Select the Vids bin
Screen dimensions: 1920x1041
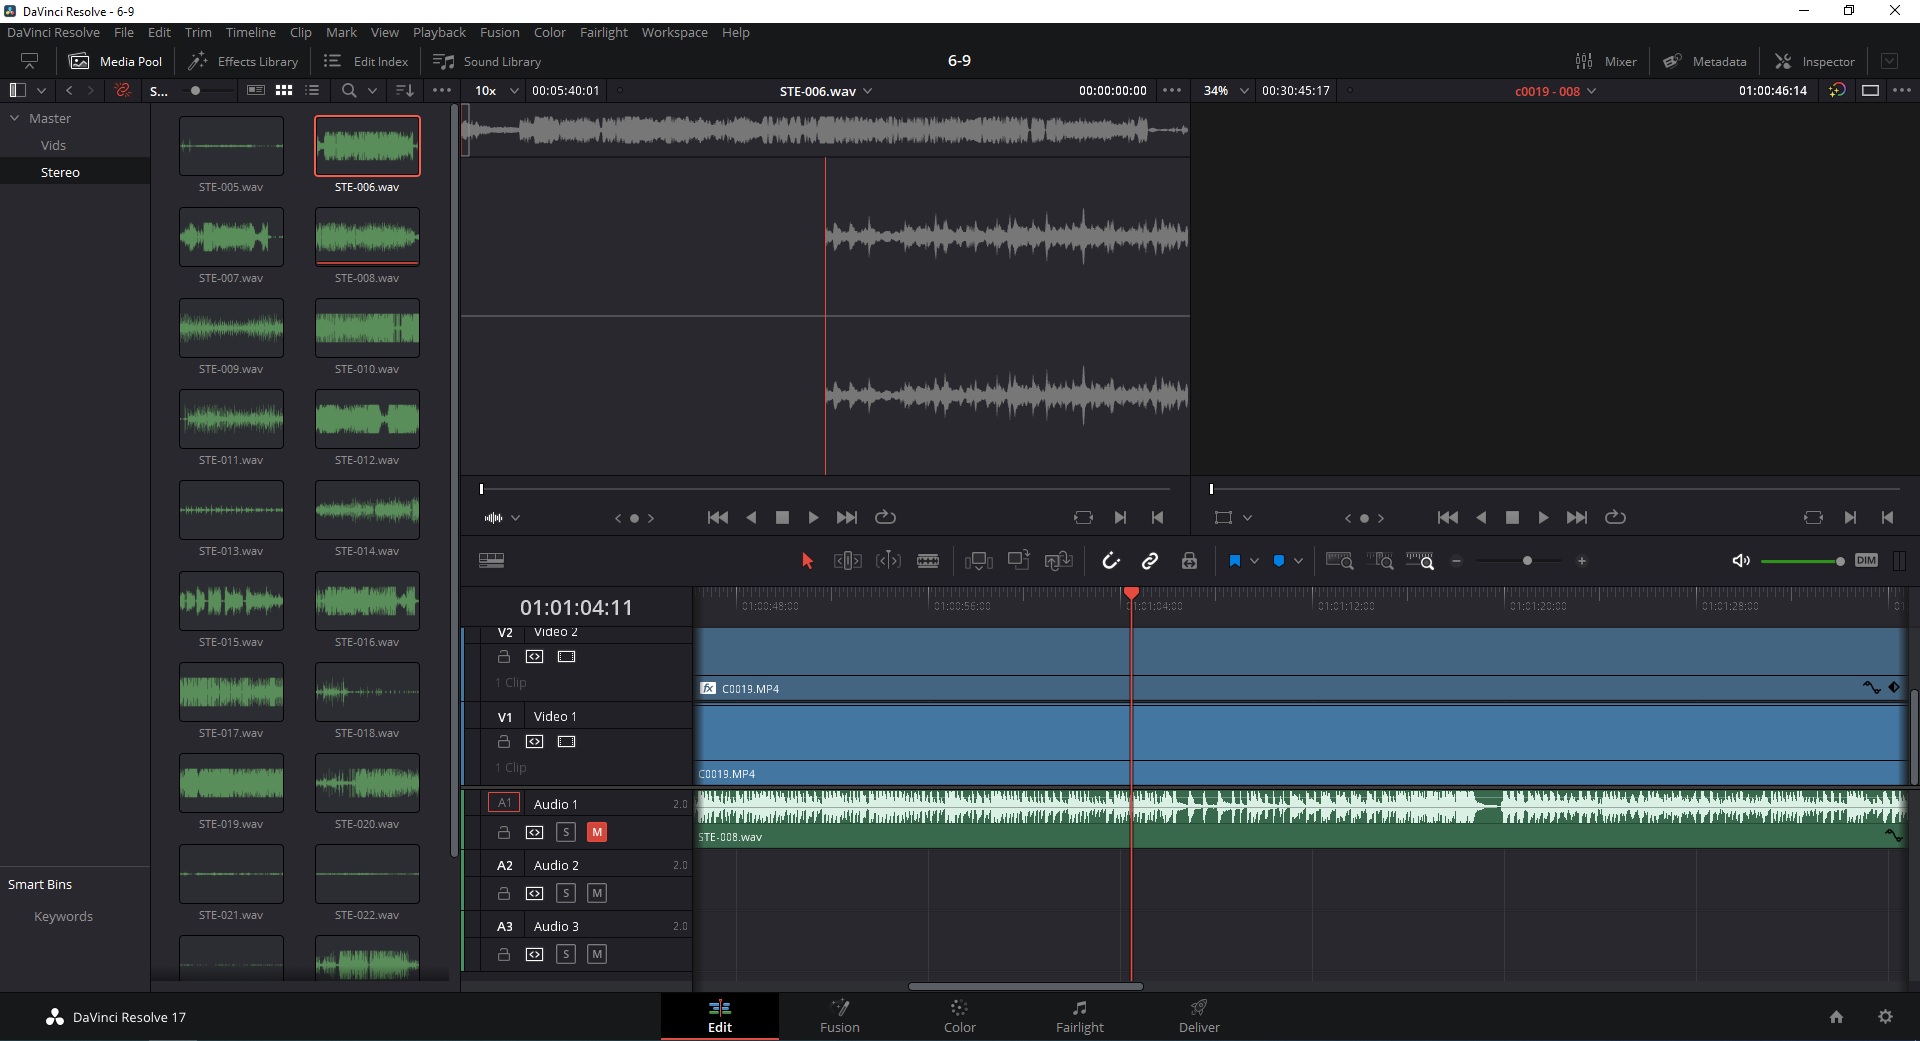pos(53,145)
